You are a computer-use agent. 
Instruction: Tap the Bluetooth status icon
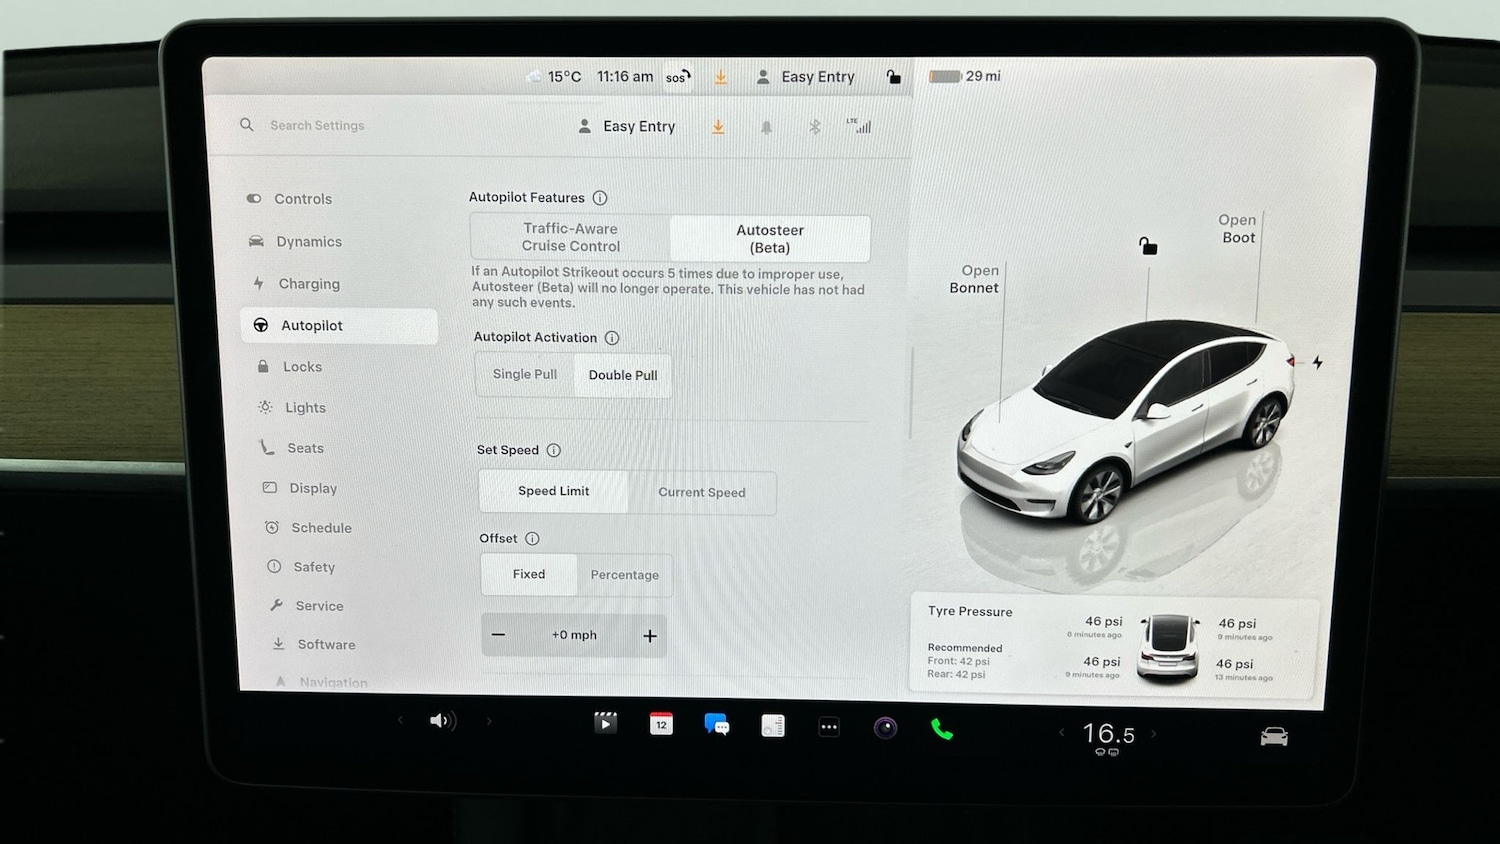pyautogui.click(x=813, y=126)
